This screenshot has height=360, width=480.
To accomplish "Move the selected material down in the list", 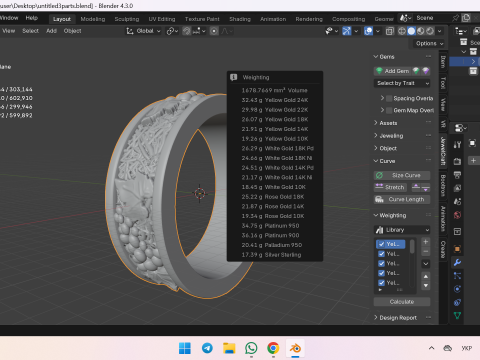I will coord(426,286).
